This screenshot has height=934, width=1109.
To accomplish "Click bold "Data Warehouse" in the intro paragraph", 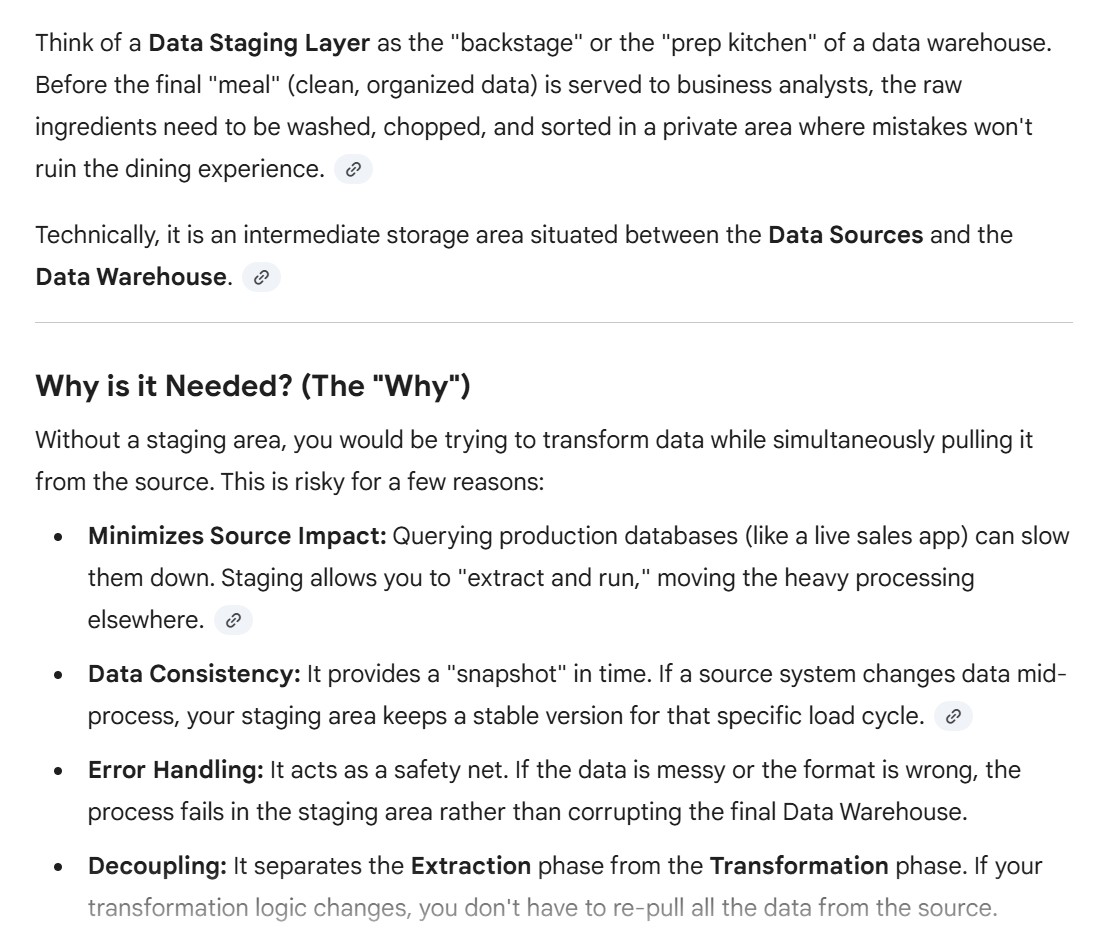I will click(130, 278).
